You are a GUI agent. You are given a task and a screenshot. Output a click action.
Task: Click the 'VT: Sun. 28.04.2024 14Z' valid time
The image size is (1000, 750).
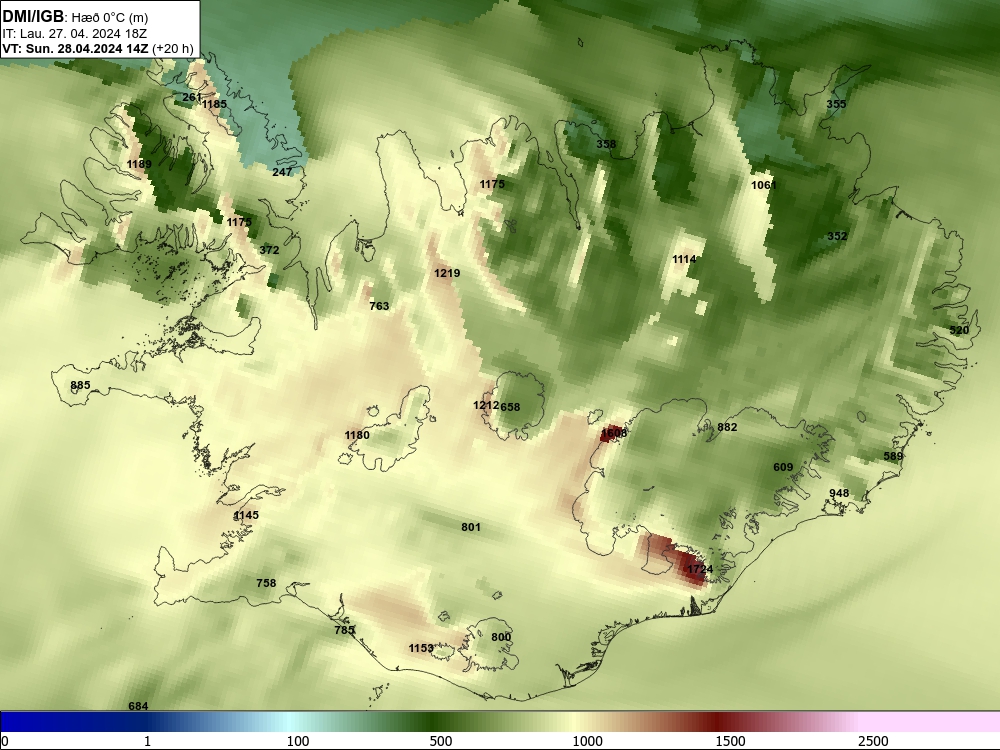(x=75, y=48)
